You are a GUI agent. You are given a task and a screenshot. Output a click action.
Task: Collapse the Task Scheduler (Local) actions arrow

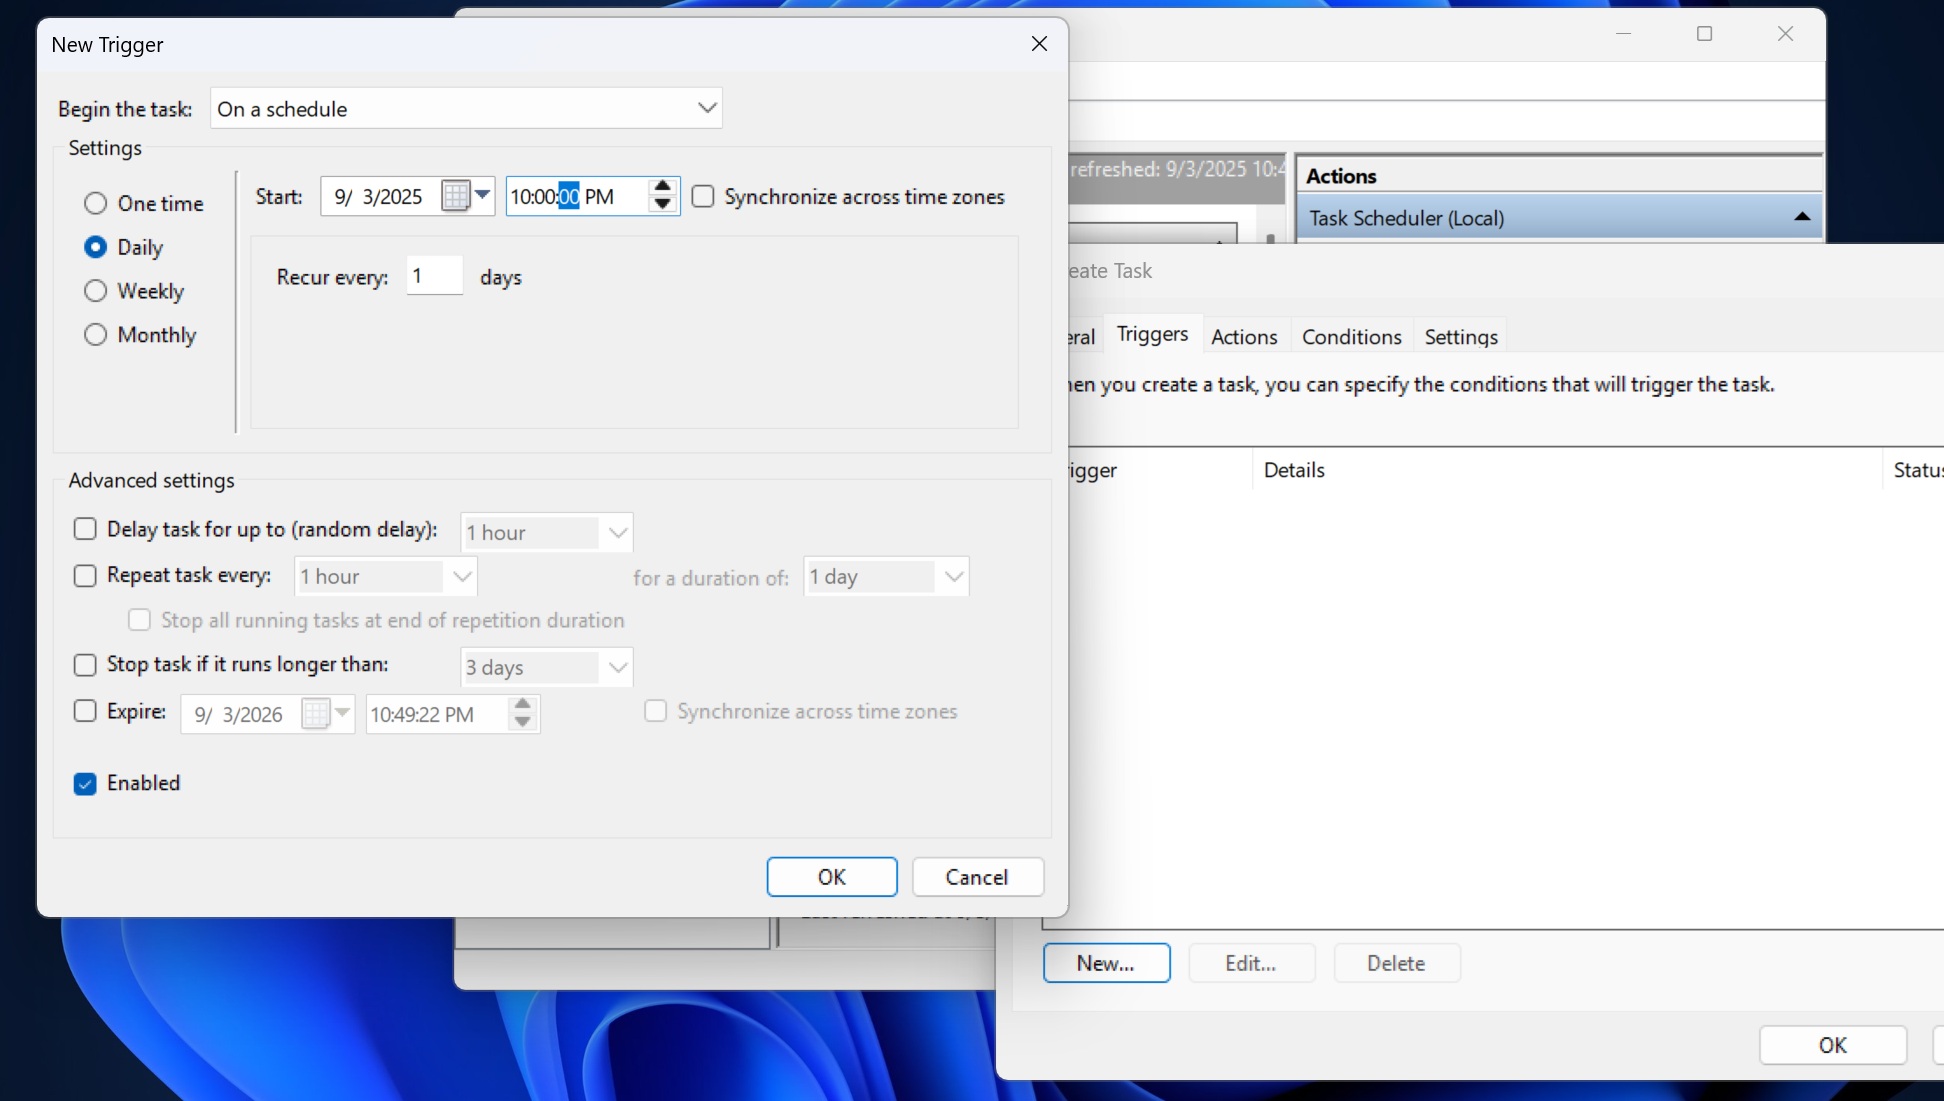(1802, 217)
